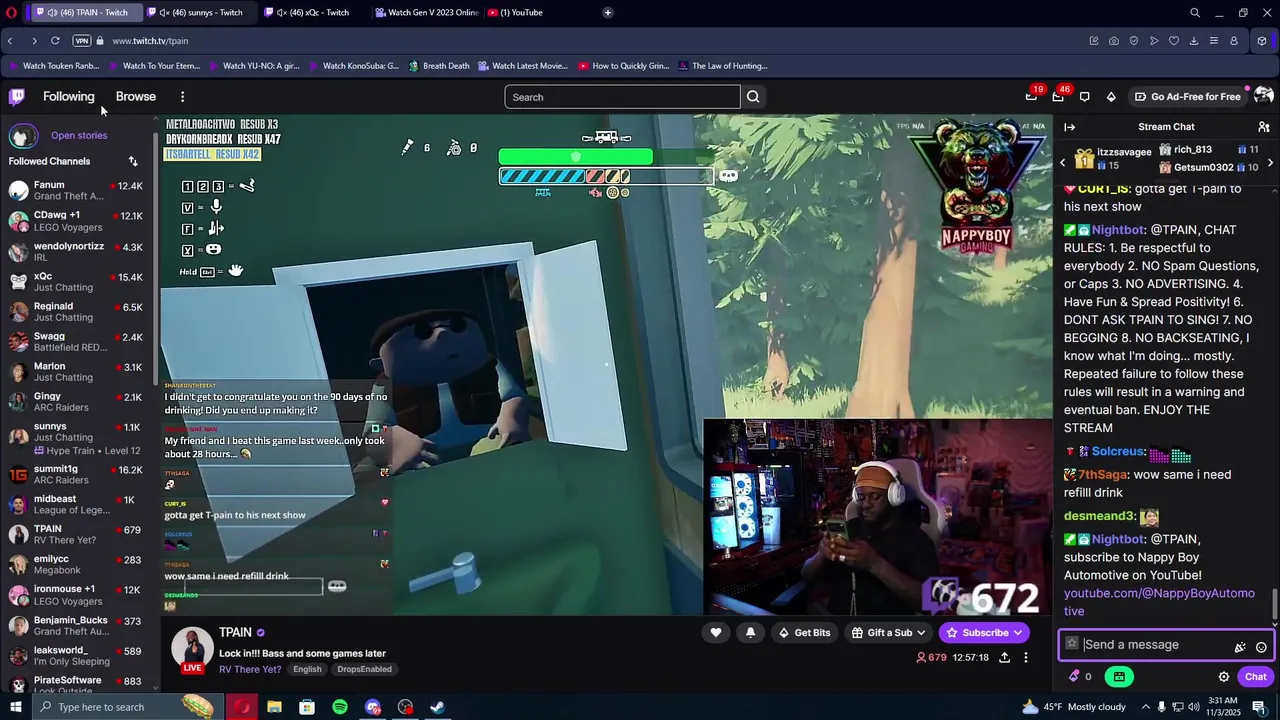The height and width of the screenshot is (720, 1280).
Task: Sort Followed Channels with the sort icon
Action: coord(133,161)
